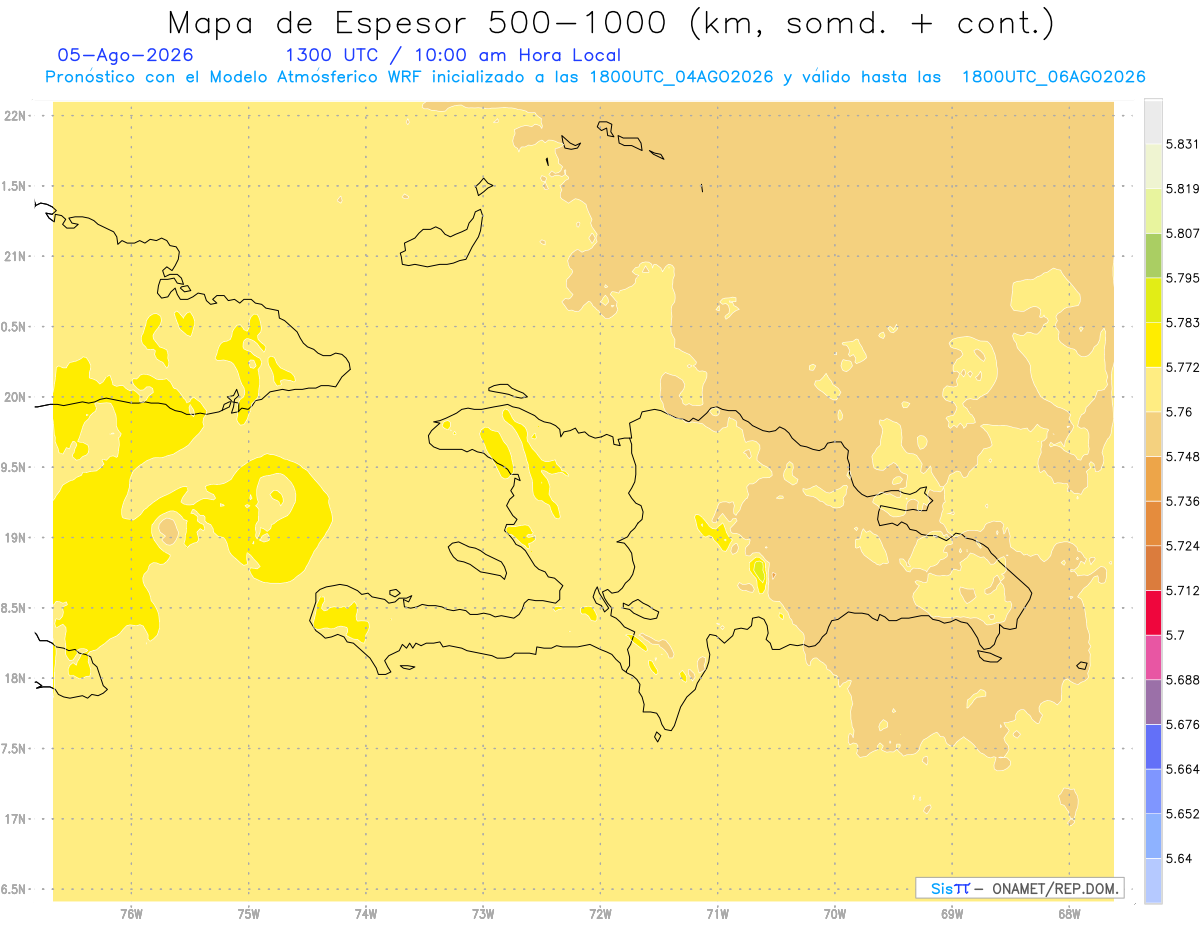1200x927 pixels.
Task: Click the latitude label 21N
Action: click(x=14, y=256)
